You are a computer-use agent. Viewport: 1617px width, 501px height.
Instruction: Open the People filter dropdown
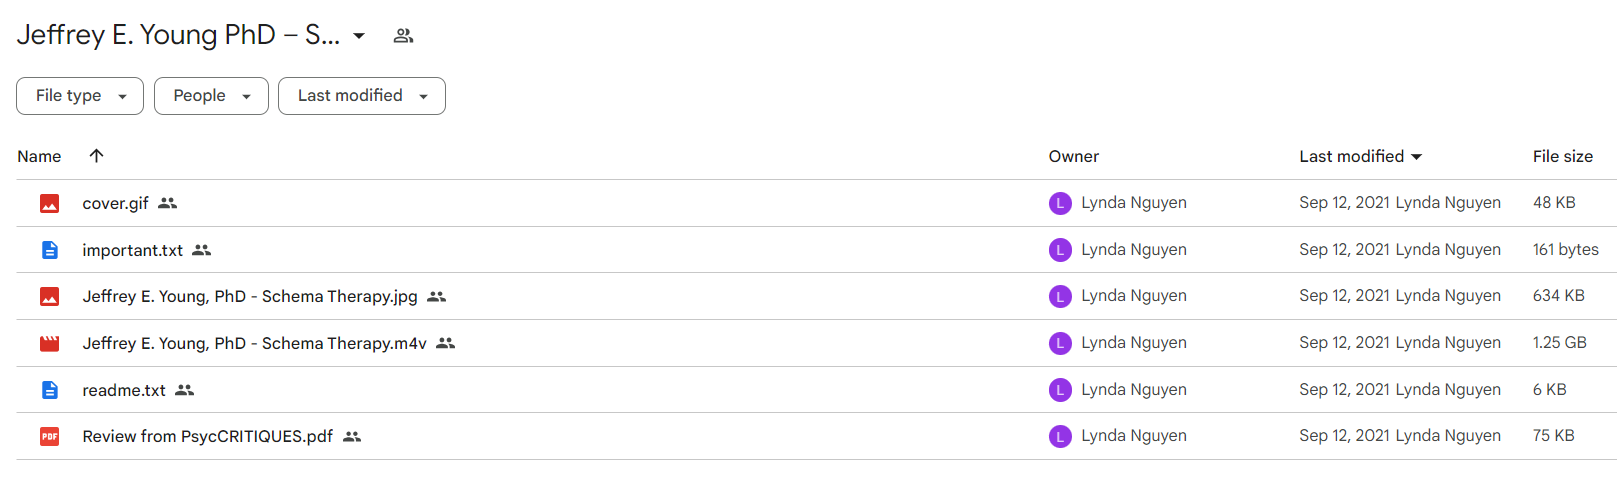click(211, 96)
